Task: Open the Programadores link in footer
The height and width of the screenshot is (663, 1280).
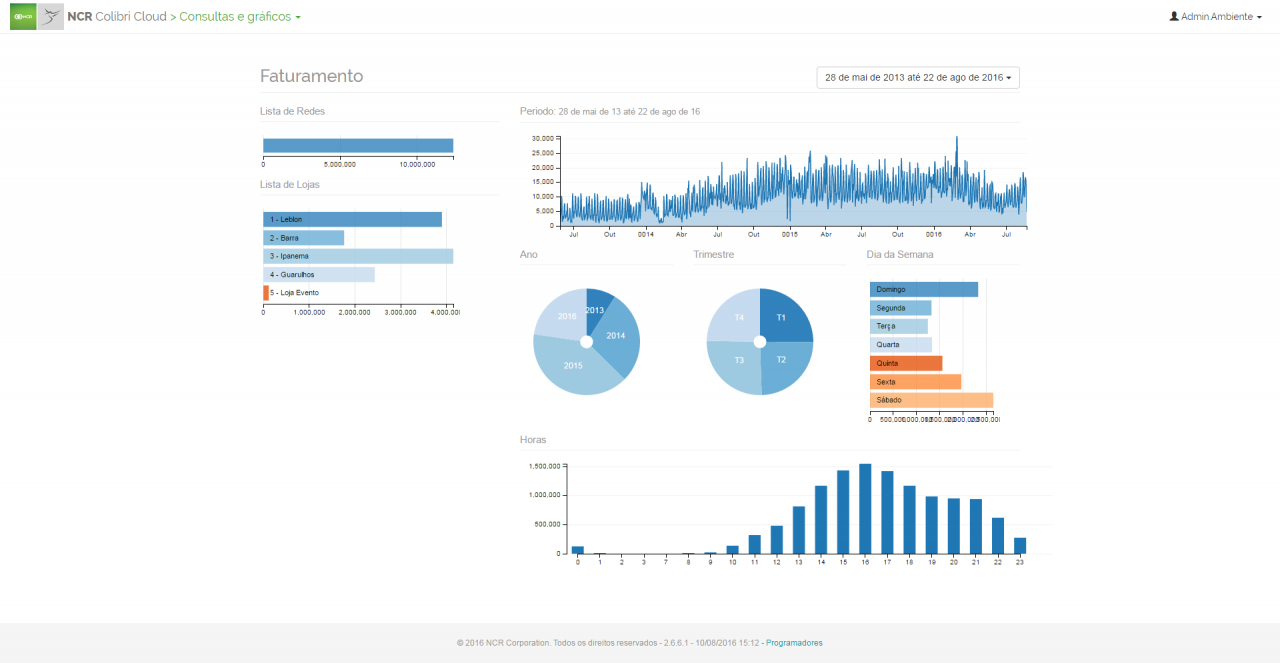Action: [x=794, y=643]
